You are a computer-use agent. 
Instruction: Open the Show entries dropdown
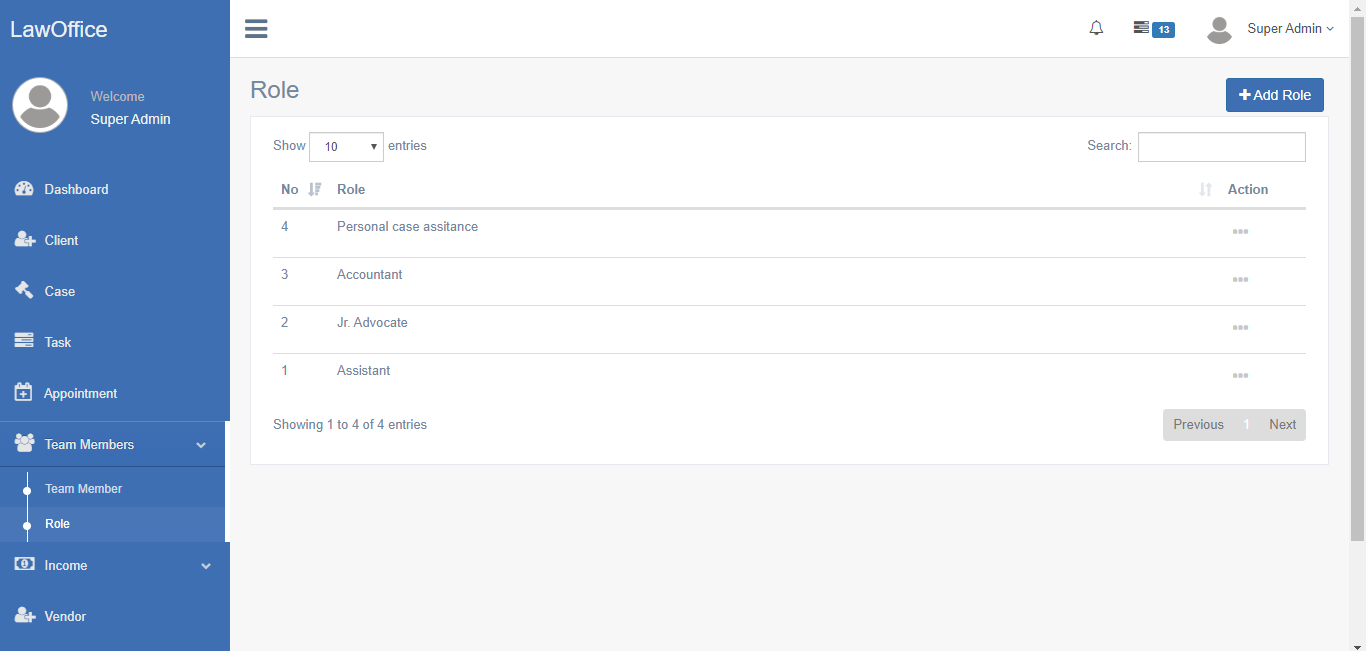coord(346,146)
